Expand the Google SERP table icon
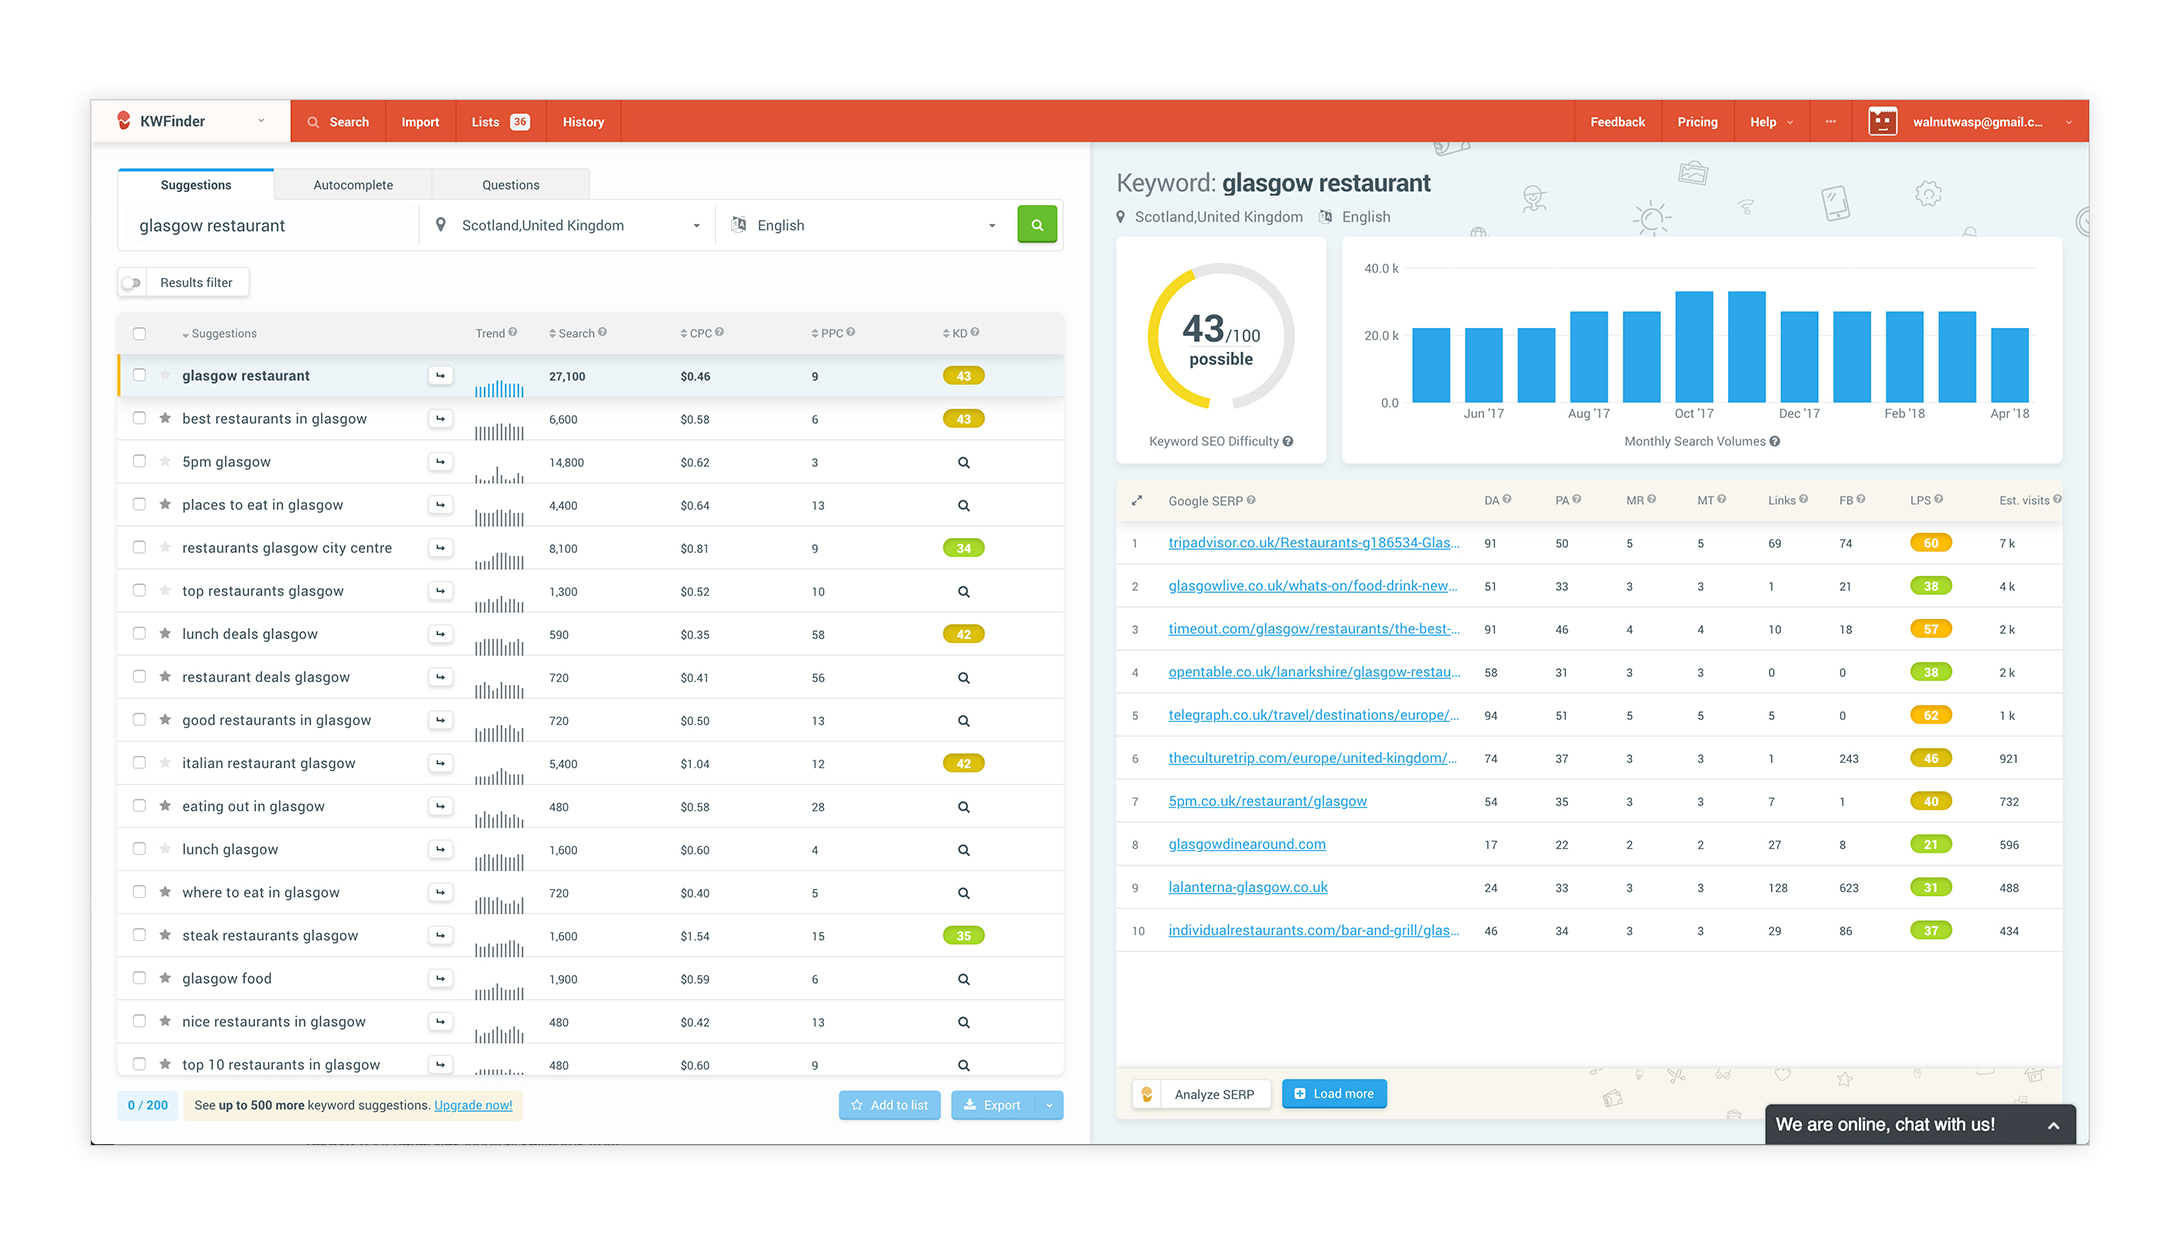The height and width of the screenshot is (1244, 2180). tap(1137, 501)
